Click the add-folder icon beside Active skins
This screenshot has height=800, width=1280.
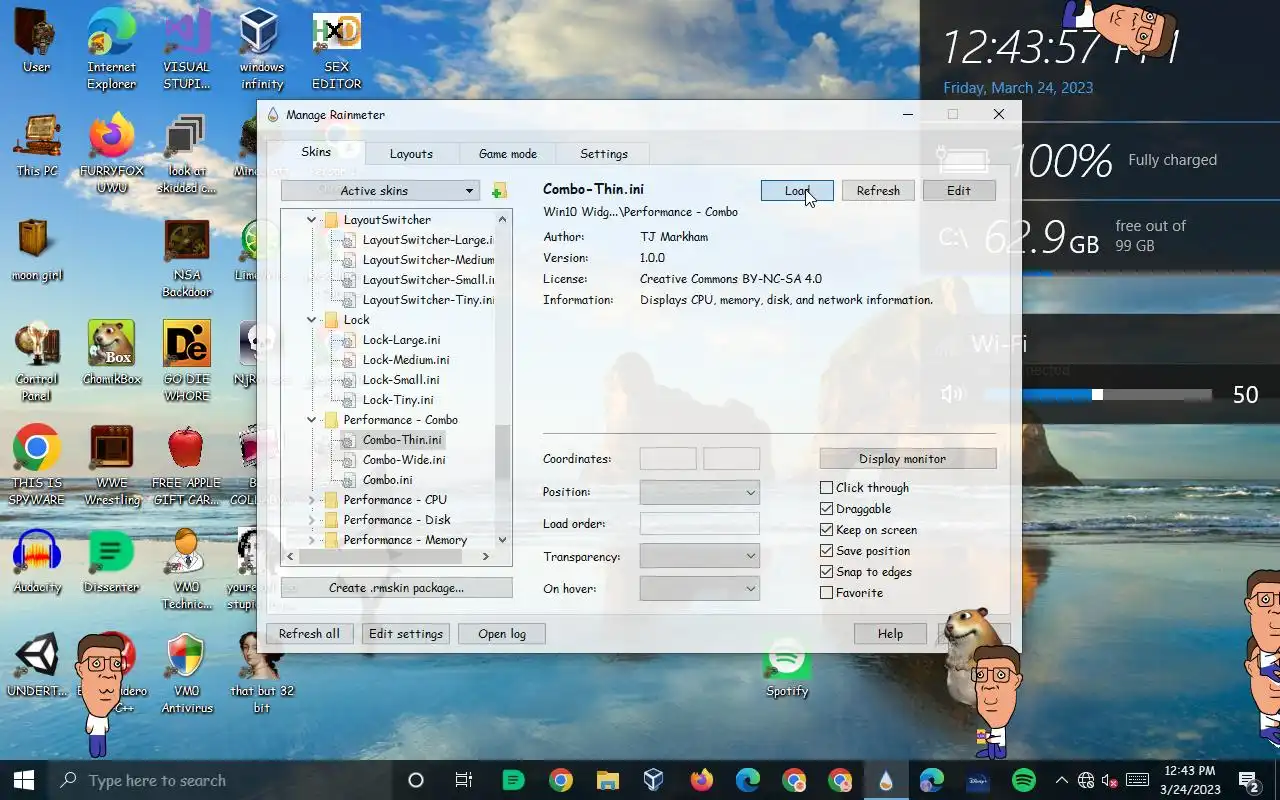click(x=499, y=191)
